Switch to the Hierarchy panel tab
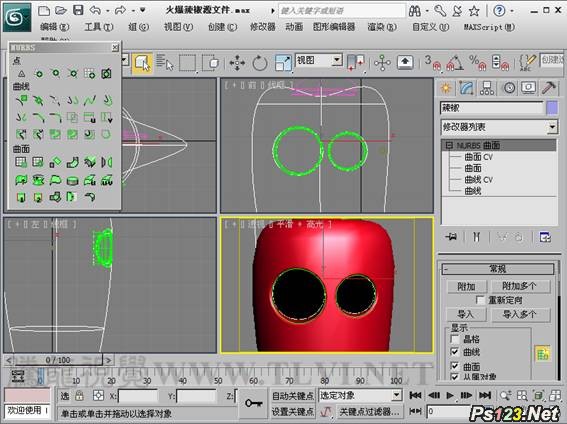Viewport: 567px width, 424px height. [487, 88]
